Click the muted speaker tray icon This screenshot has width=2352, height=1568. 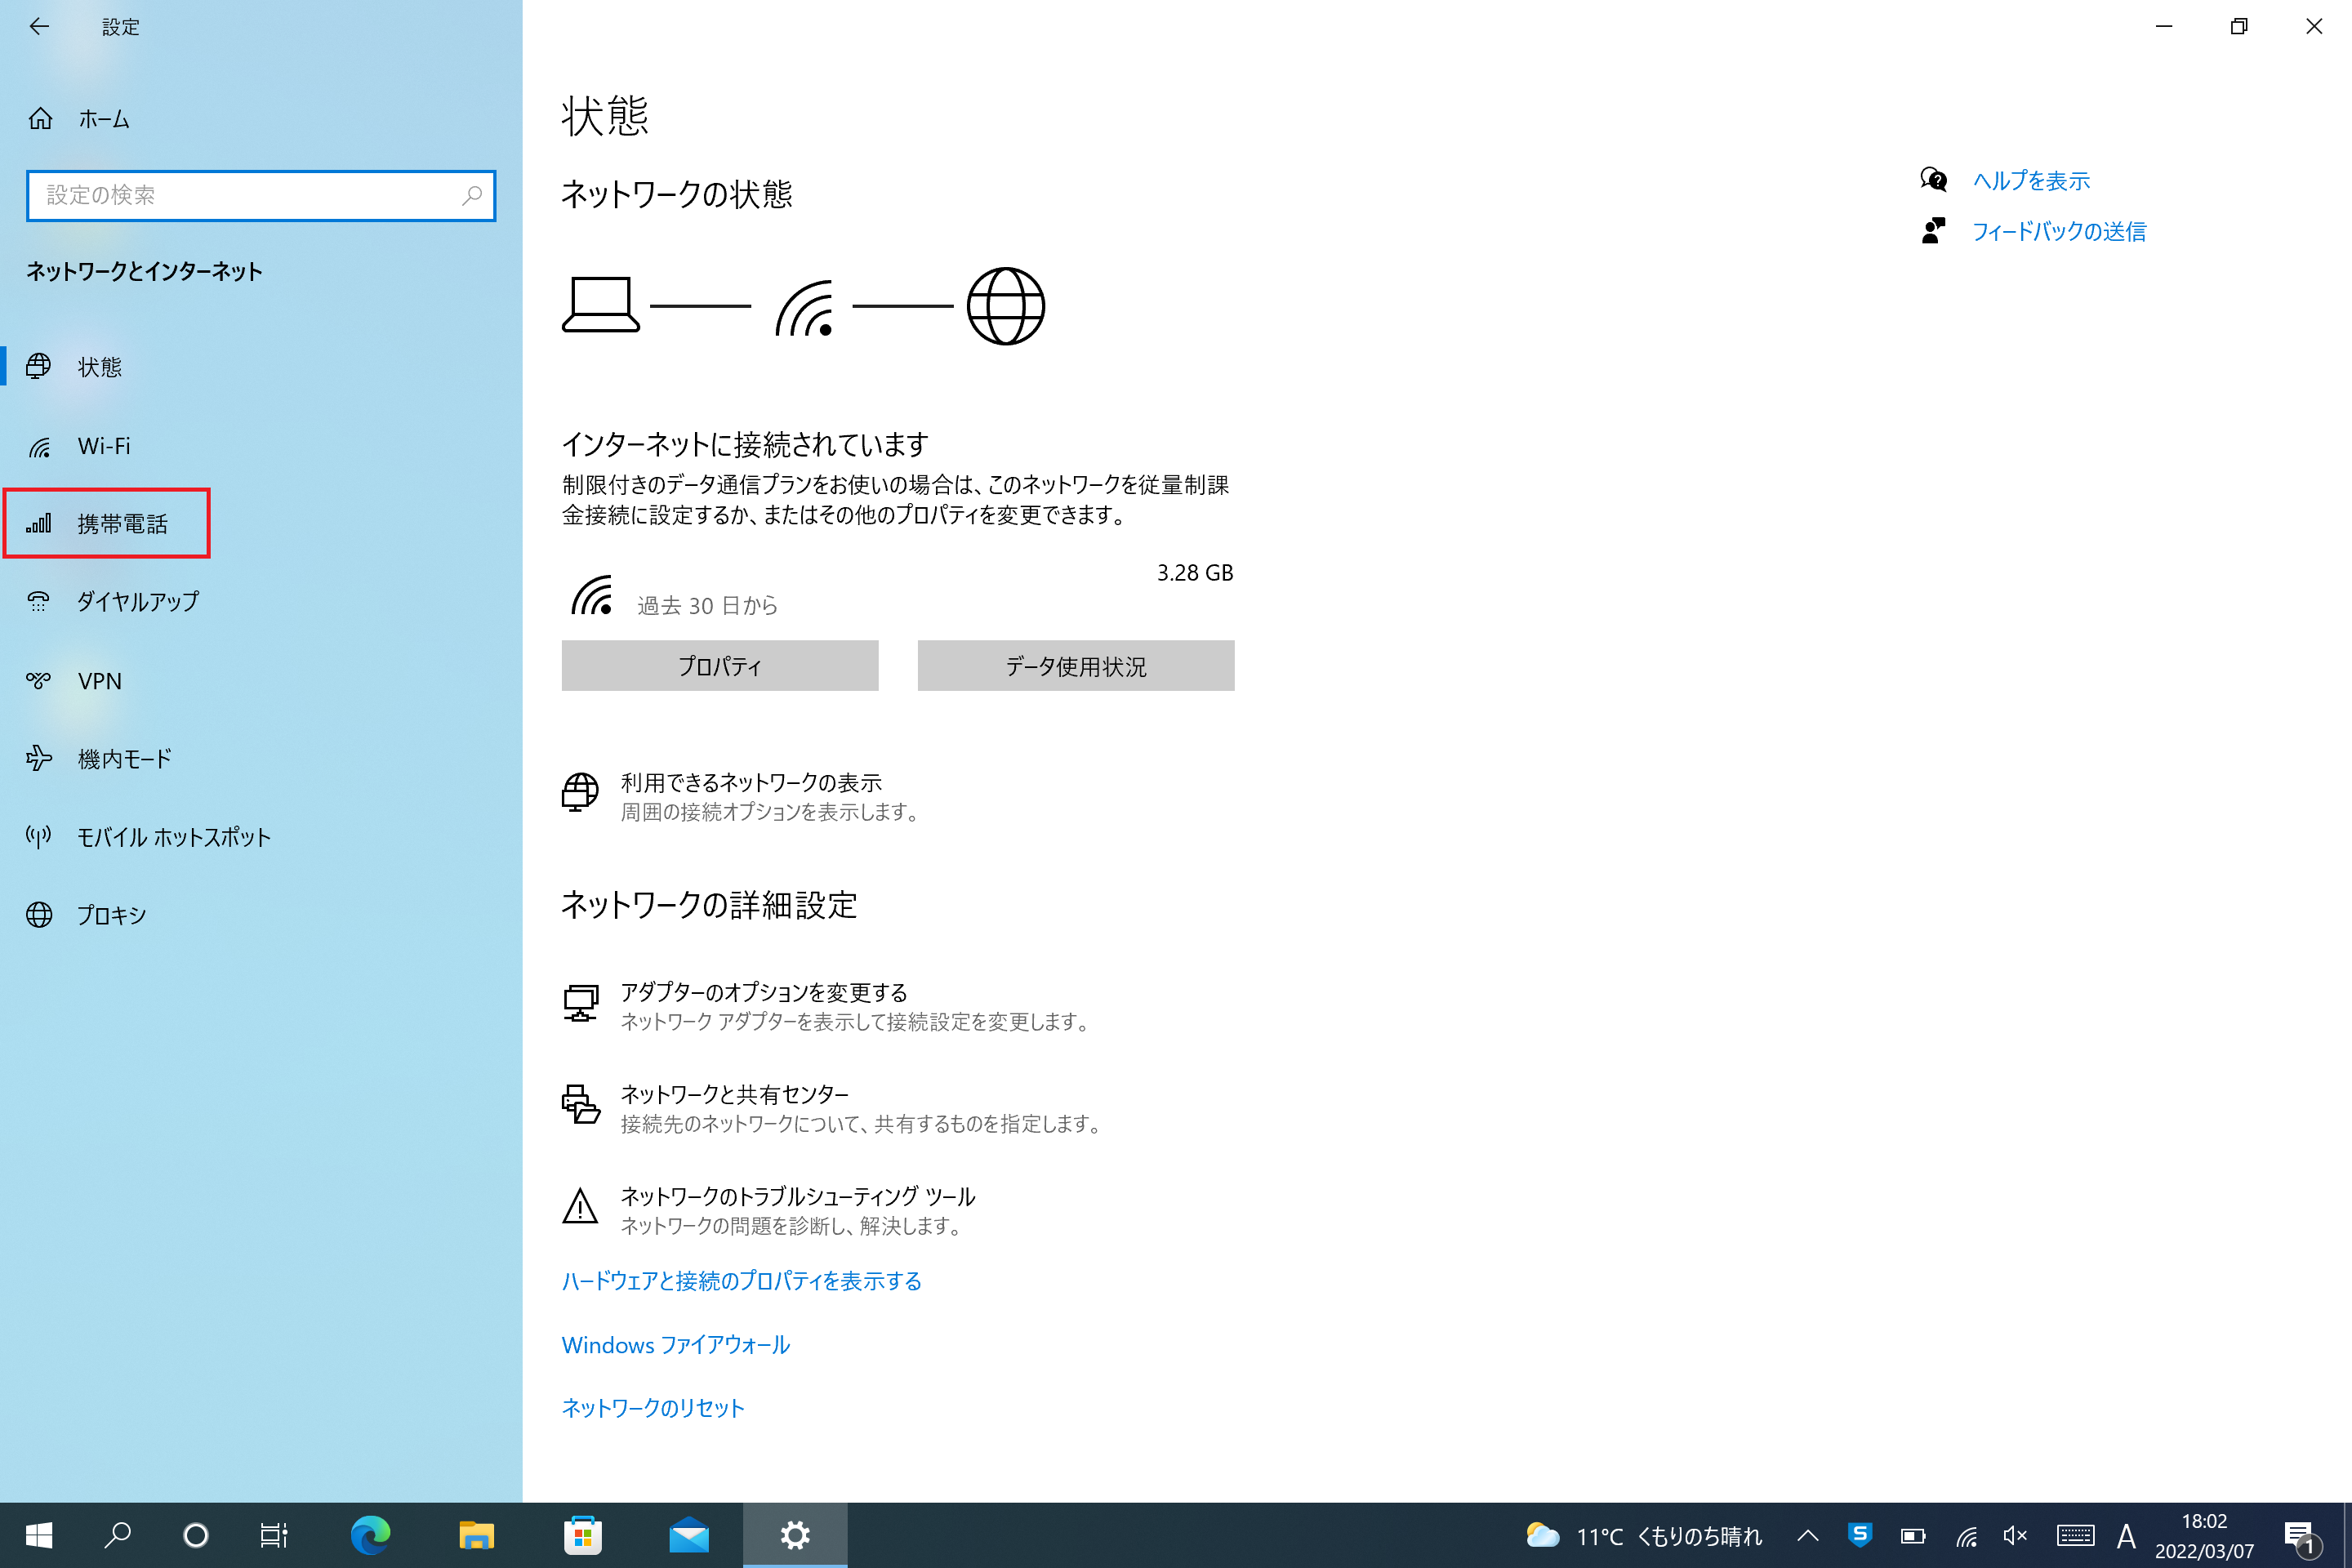(x=2016, y=1536)
